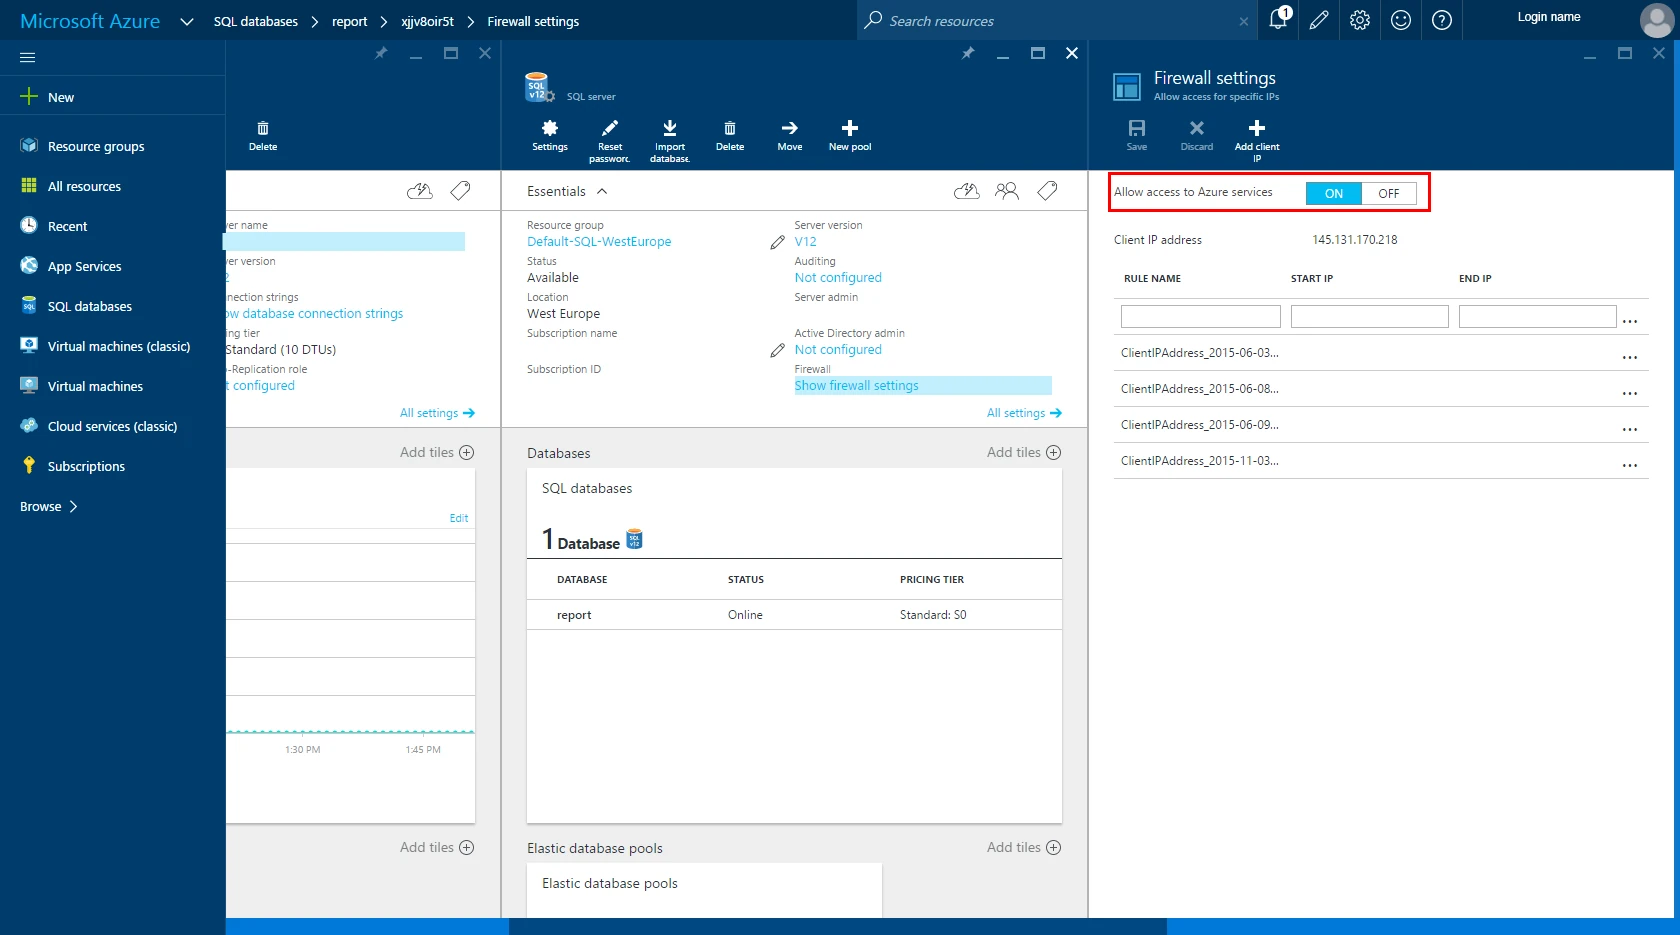Open the notifications bell icon

pos(1278,20)
